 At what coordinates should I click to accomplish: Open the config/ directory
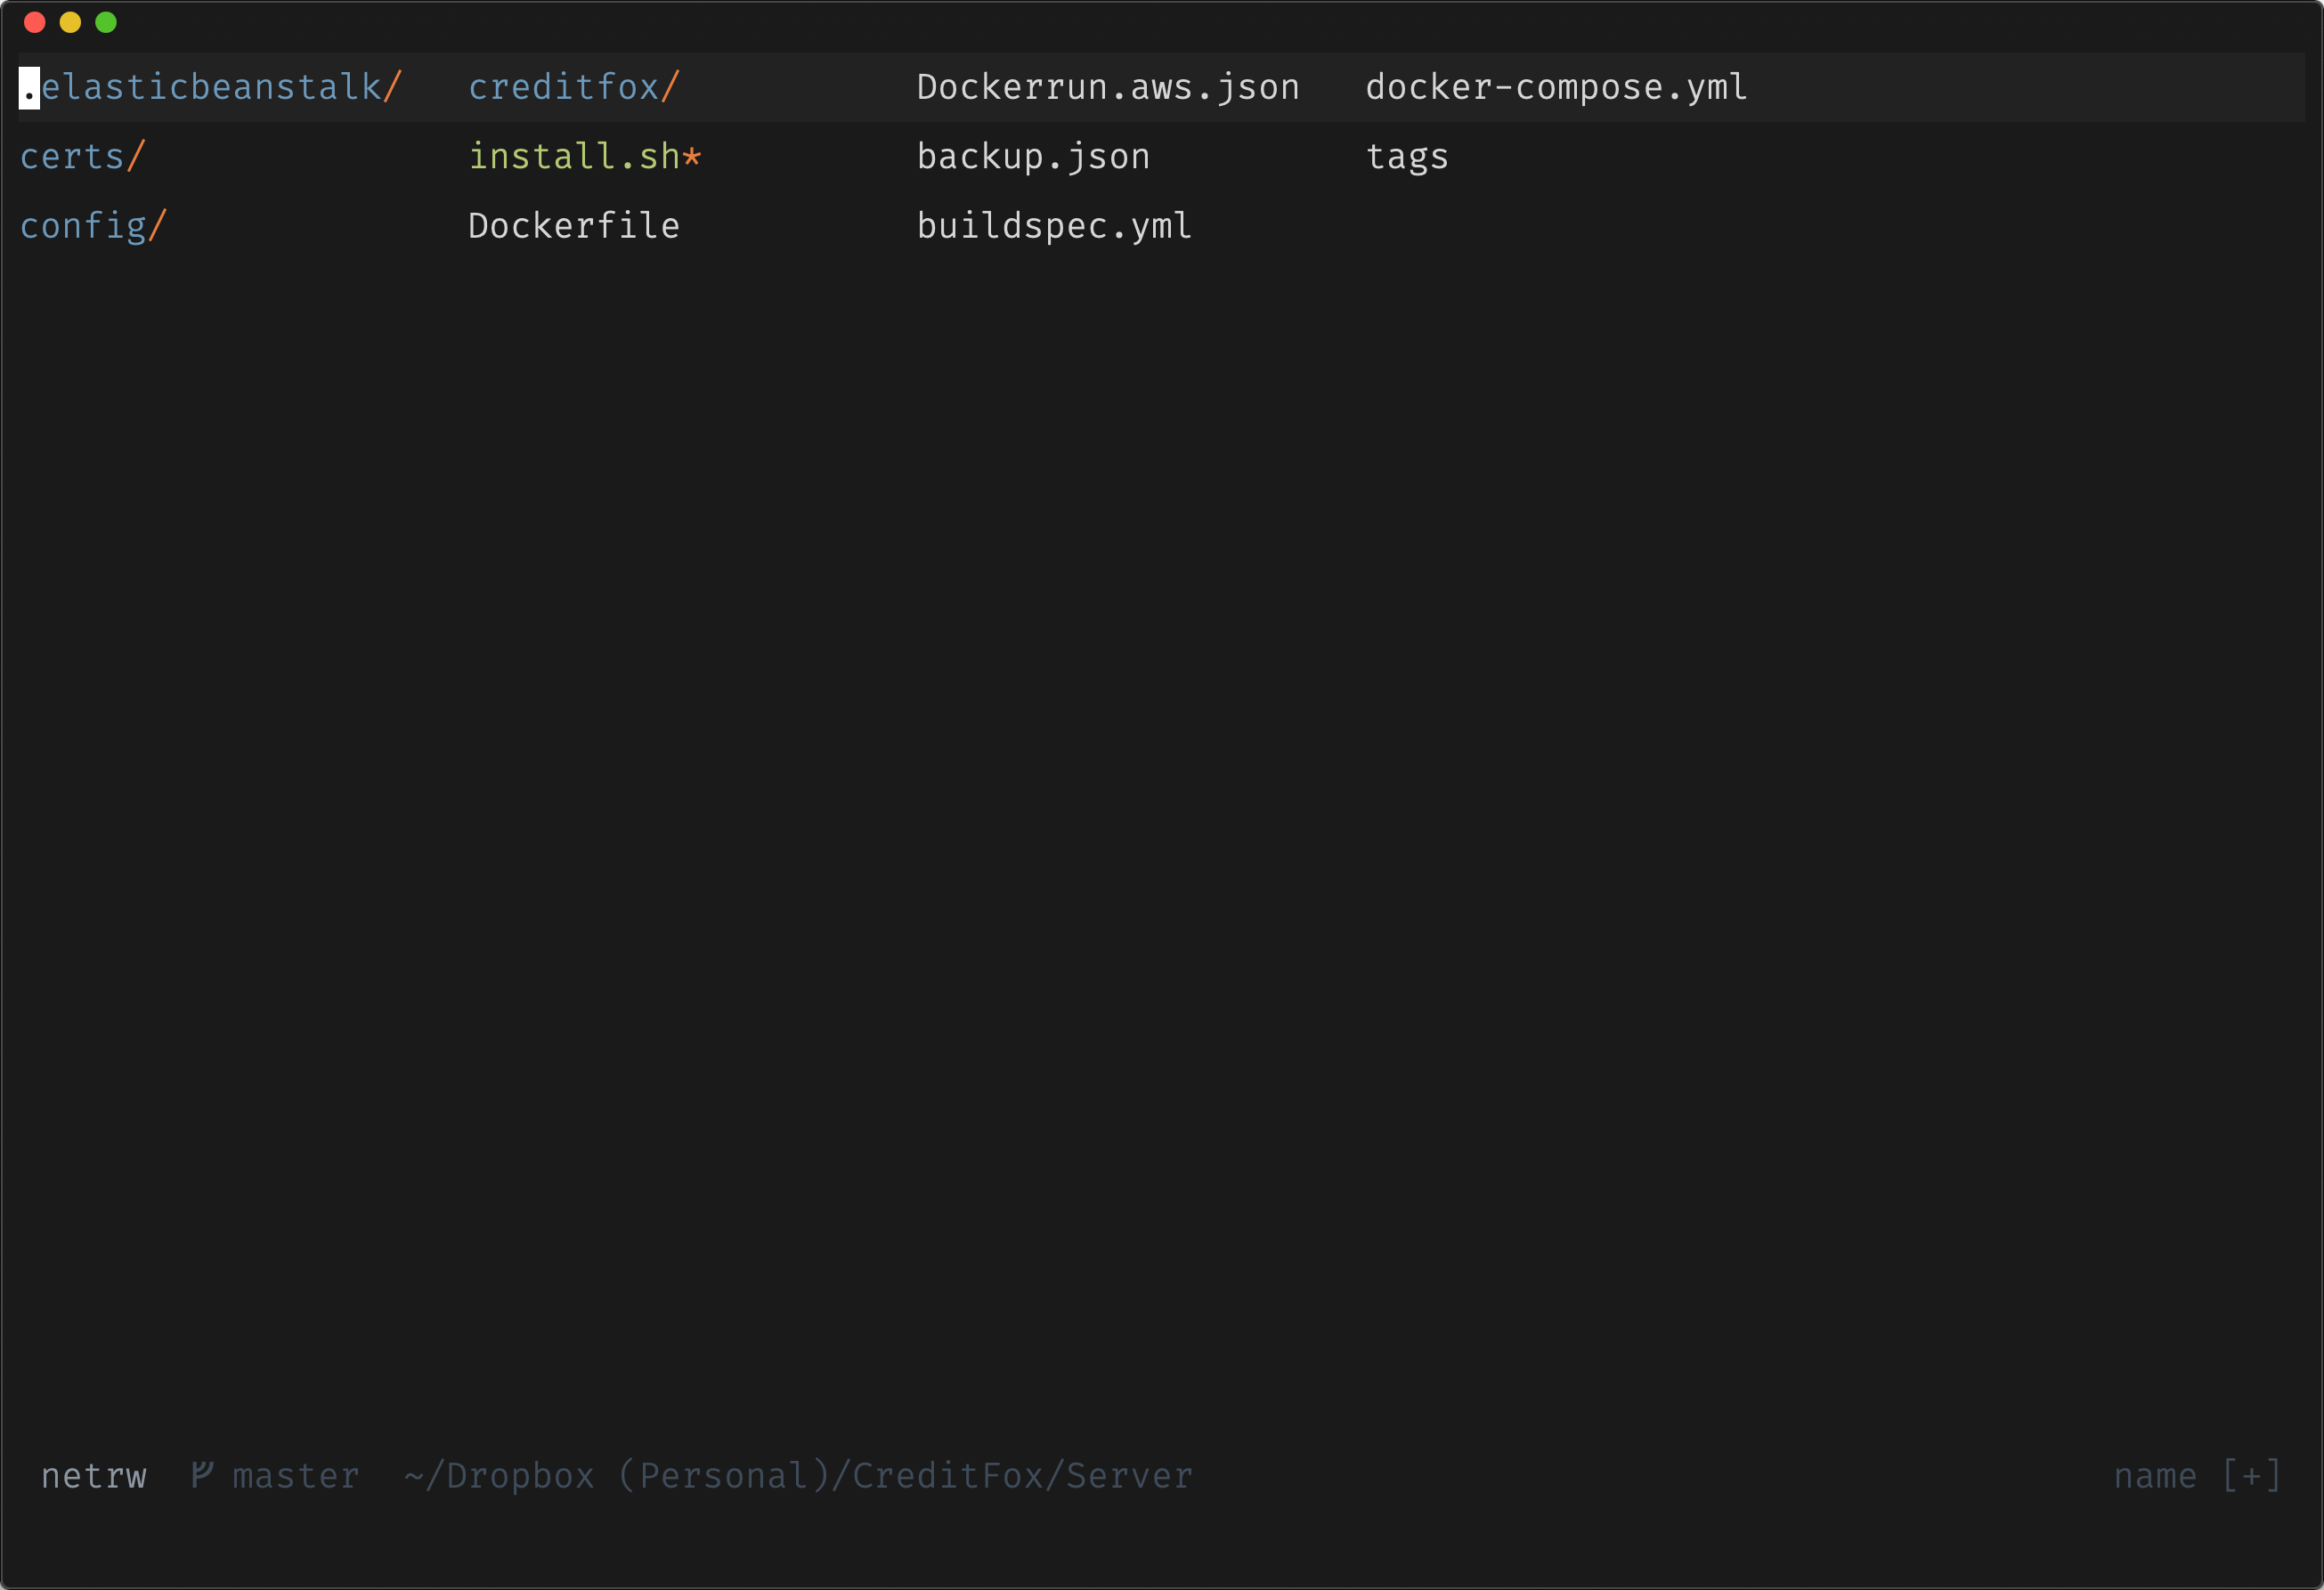(93, 226)
